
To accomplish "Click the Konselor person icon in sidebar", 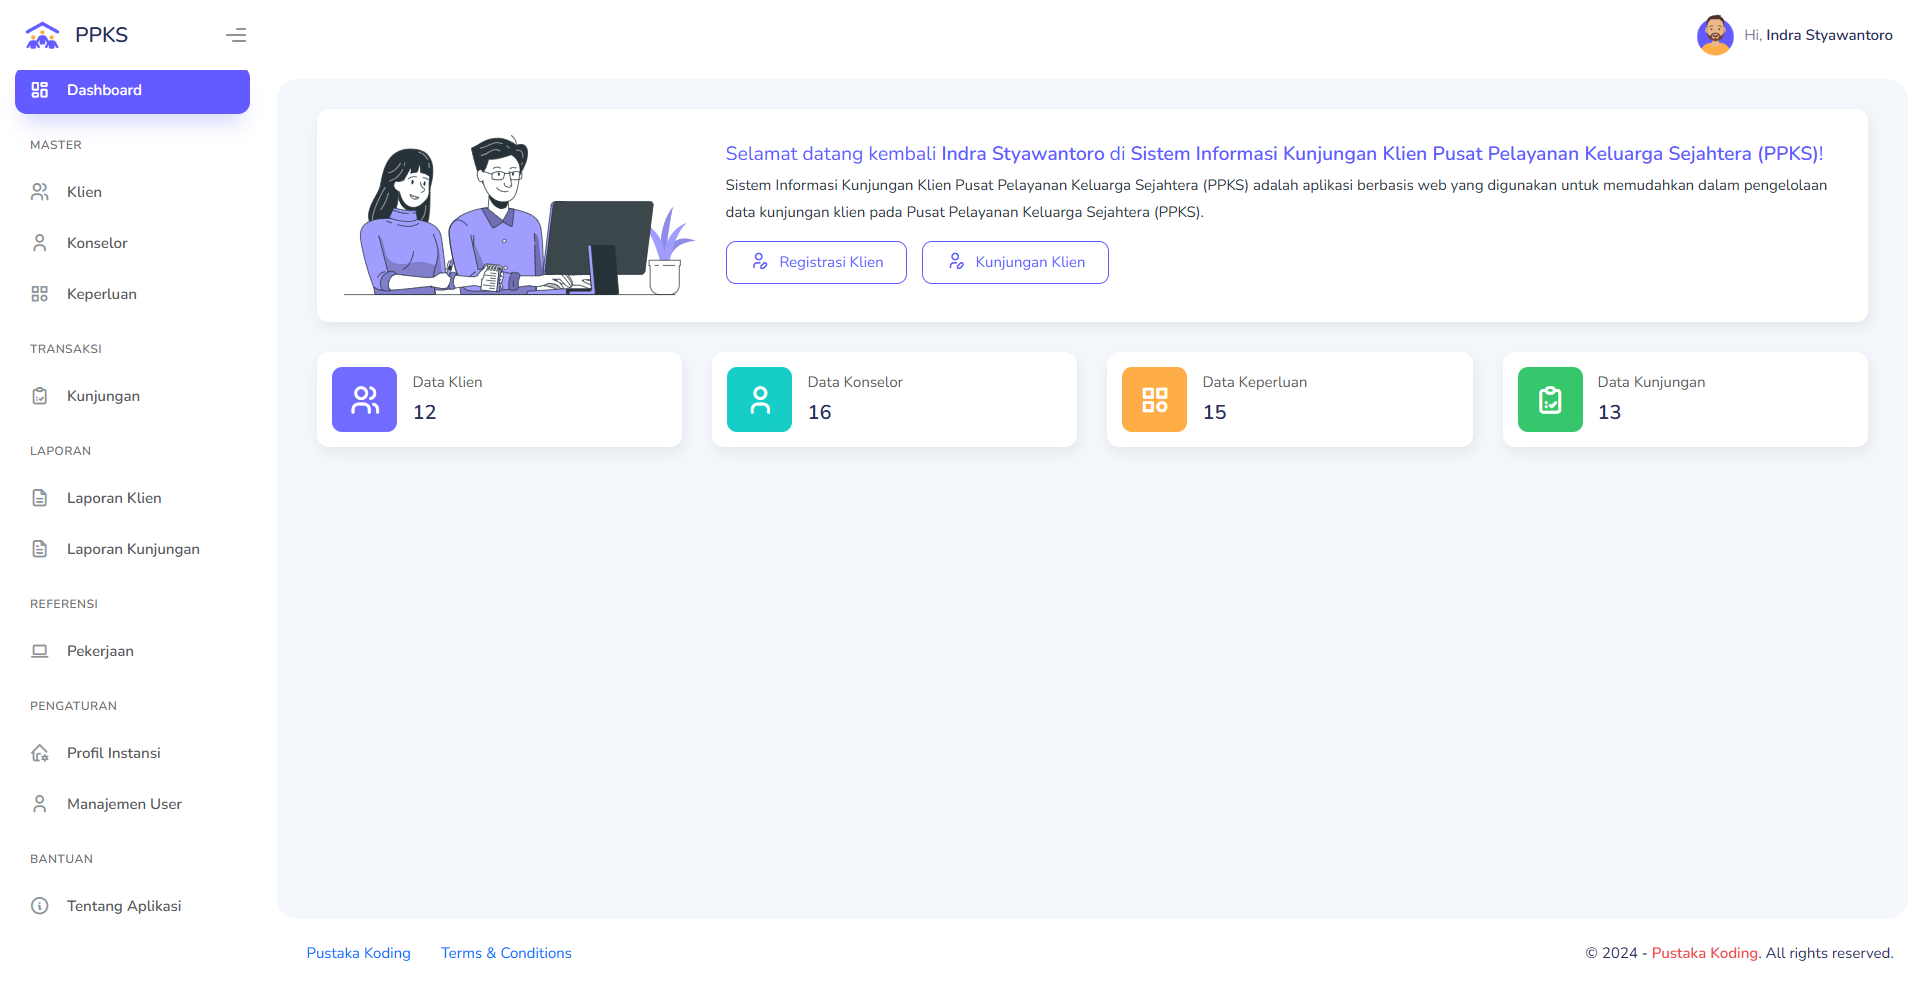I will click(40, 243).
